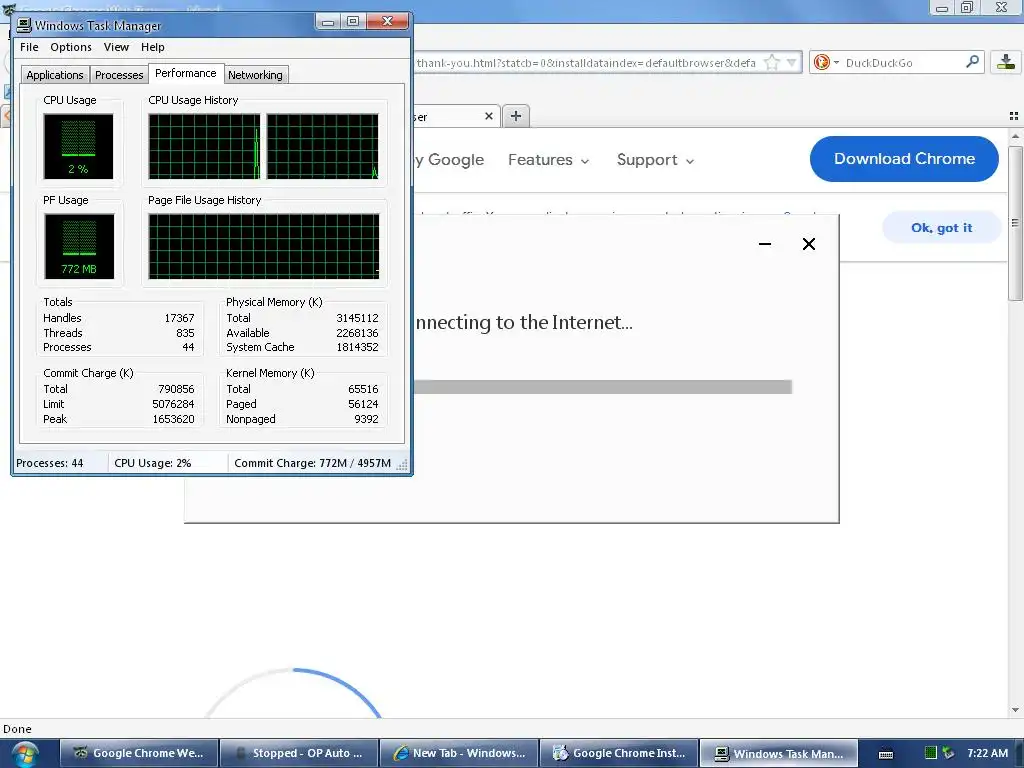Open the File menu in Task Manager

tap(29, 47)
